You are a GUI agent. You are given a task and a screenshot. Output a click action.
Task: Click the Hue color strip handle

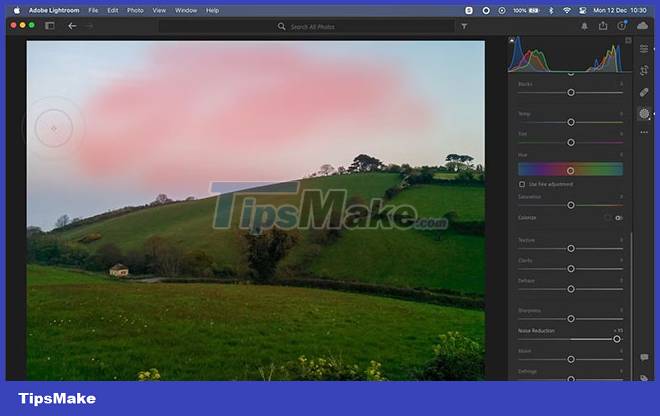[x=570, y=171]
